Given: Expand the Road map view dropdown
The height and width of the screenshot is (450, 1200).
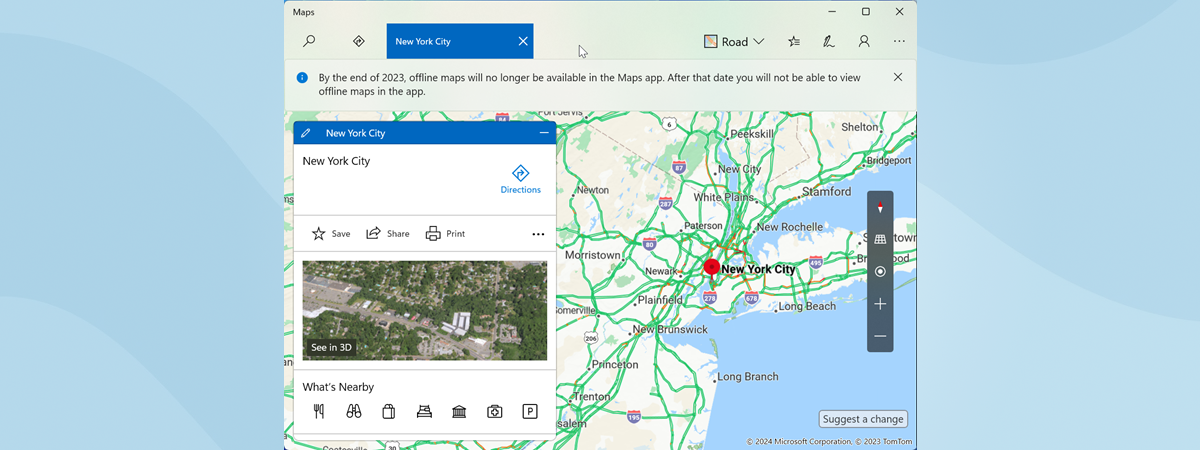Looking at the screenshot, I should click(734, 41).
